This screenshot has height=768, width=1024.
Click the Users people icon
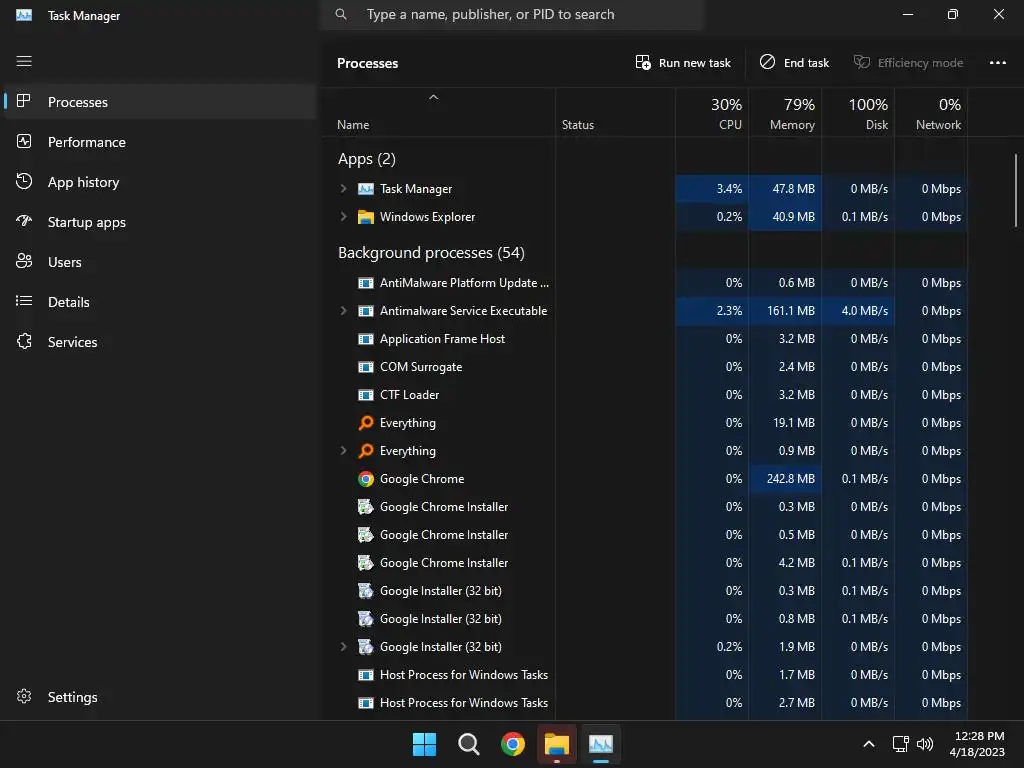[24, 261]
